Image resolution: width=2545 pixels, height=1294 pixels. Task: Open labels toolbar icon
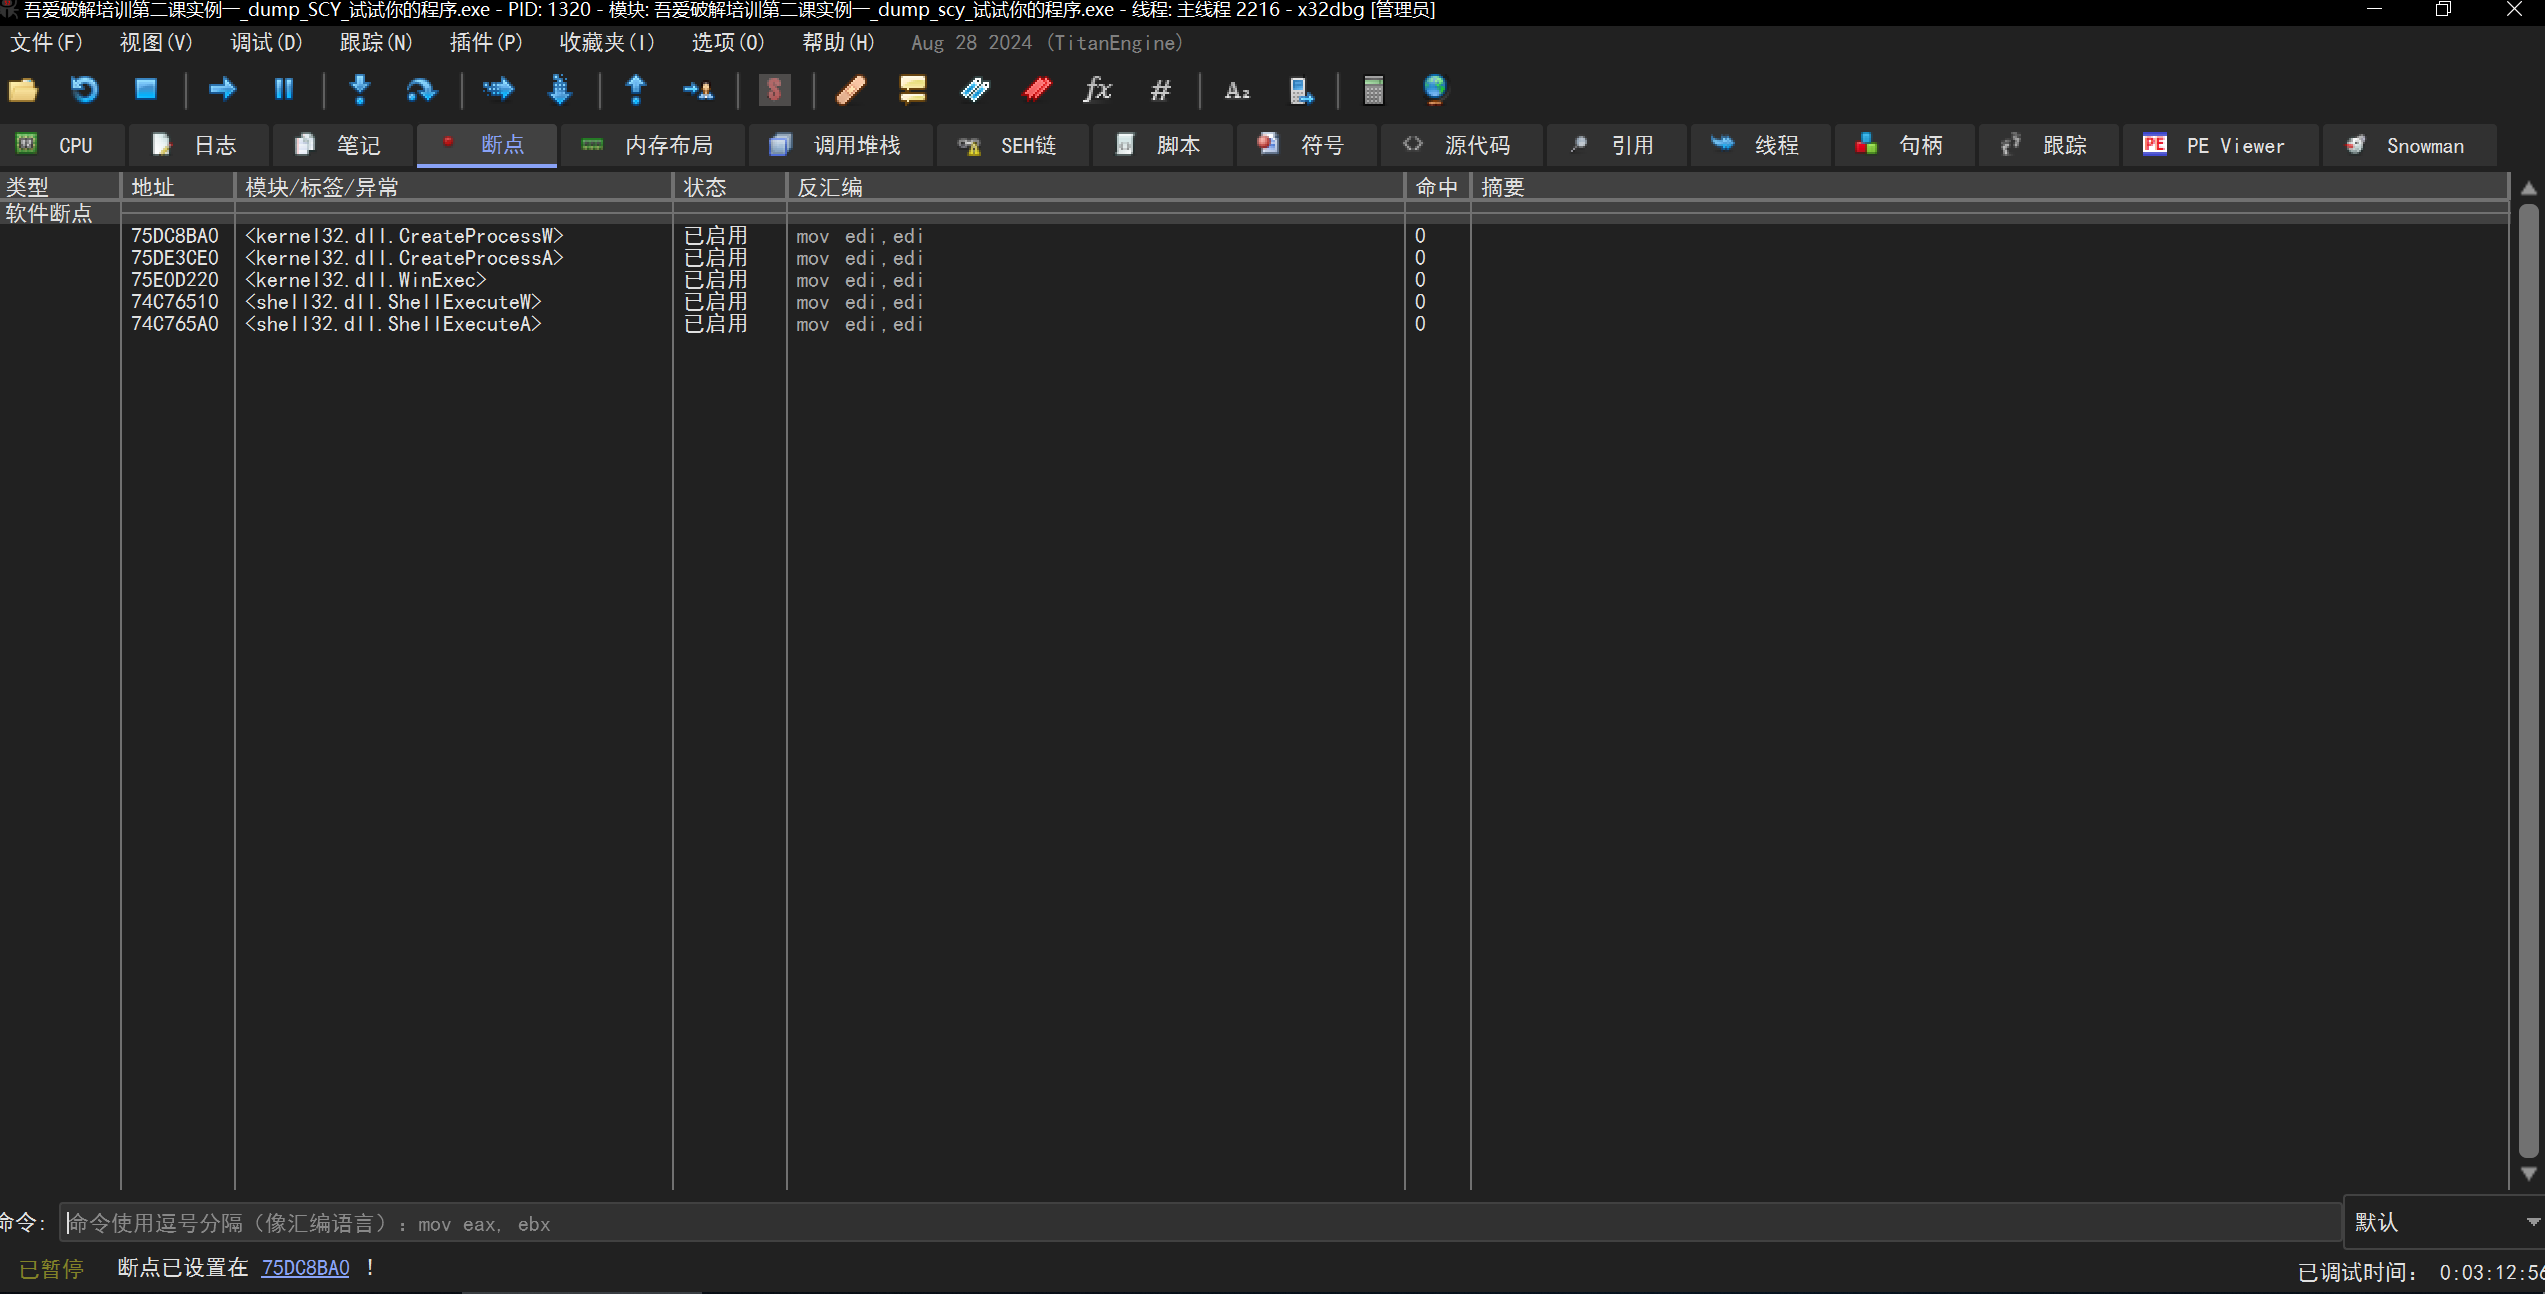coord(974,90)
